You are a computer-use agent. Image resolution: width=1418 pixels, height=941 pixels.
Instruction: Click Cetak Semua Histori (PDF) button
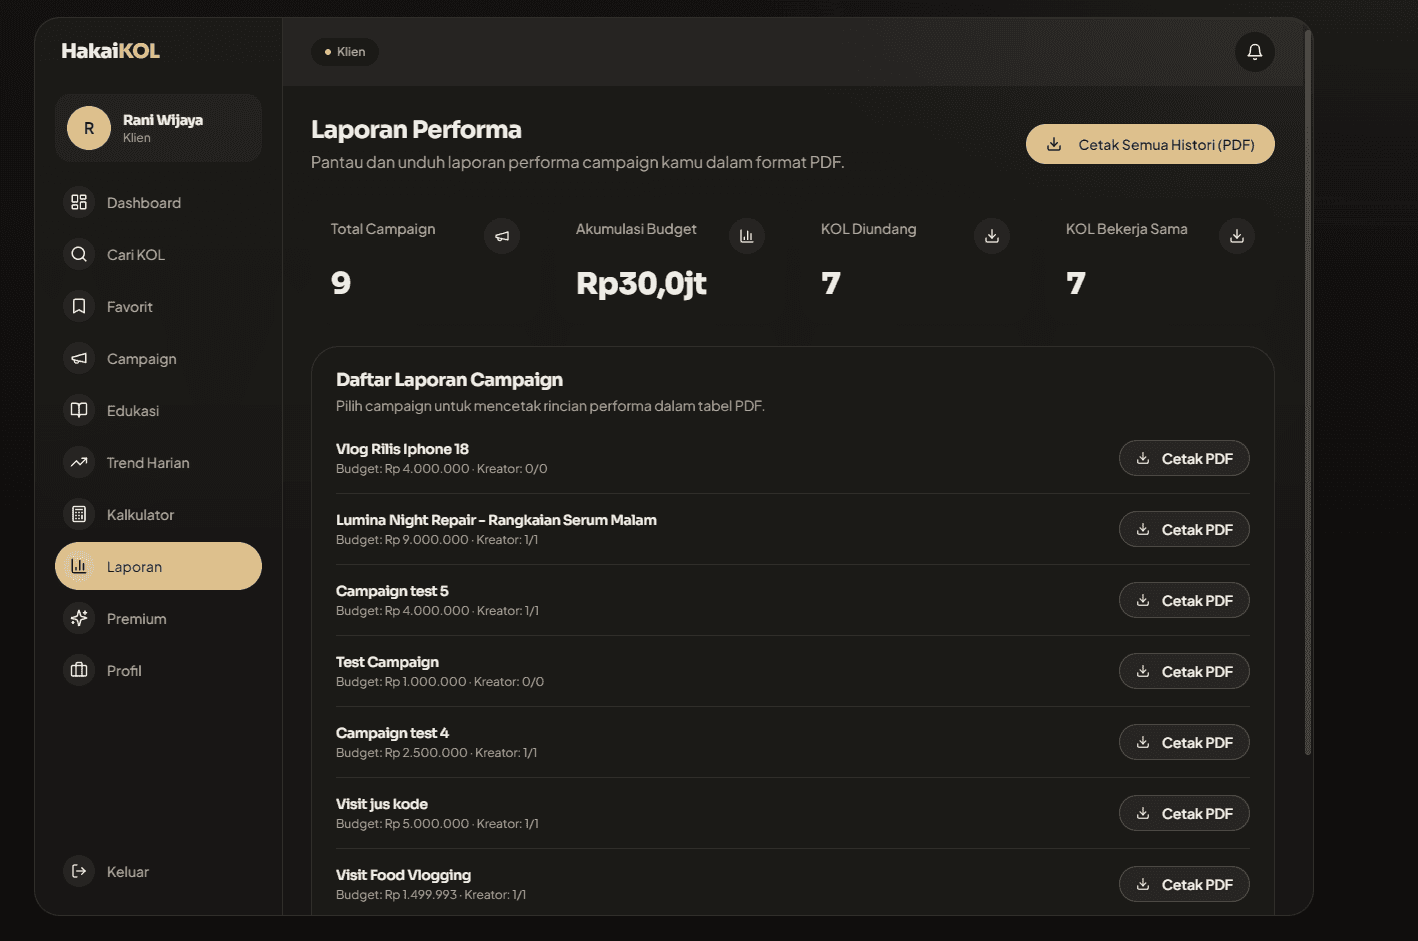coord(1150,144)
